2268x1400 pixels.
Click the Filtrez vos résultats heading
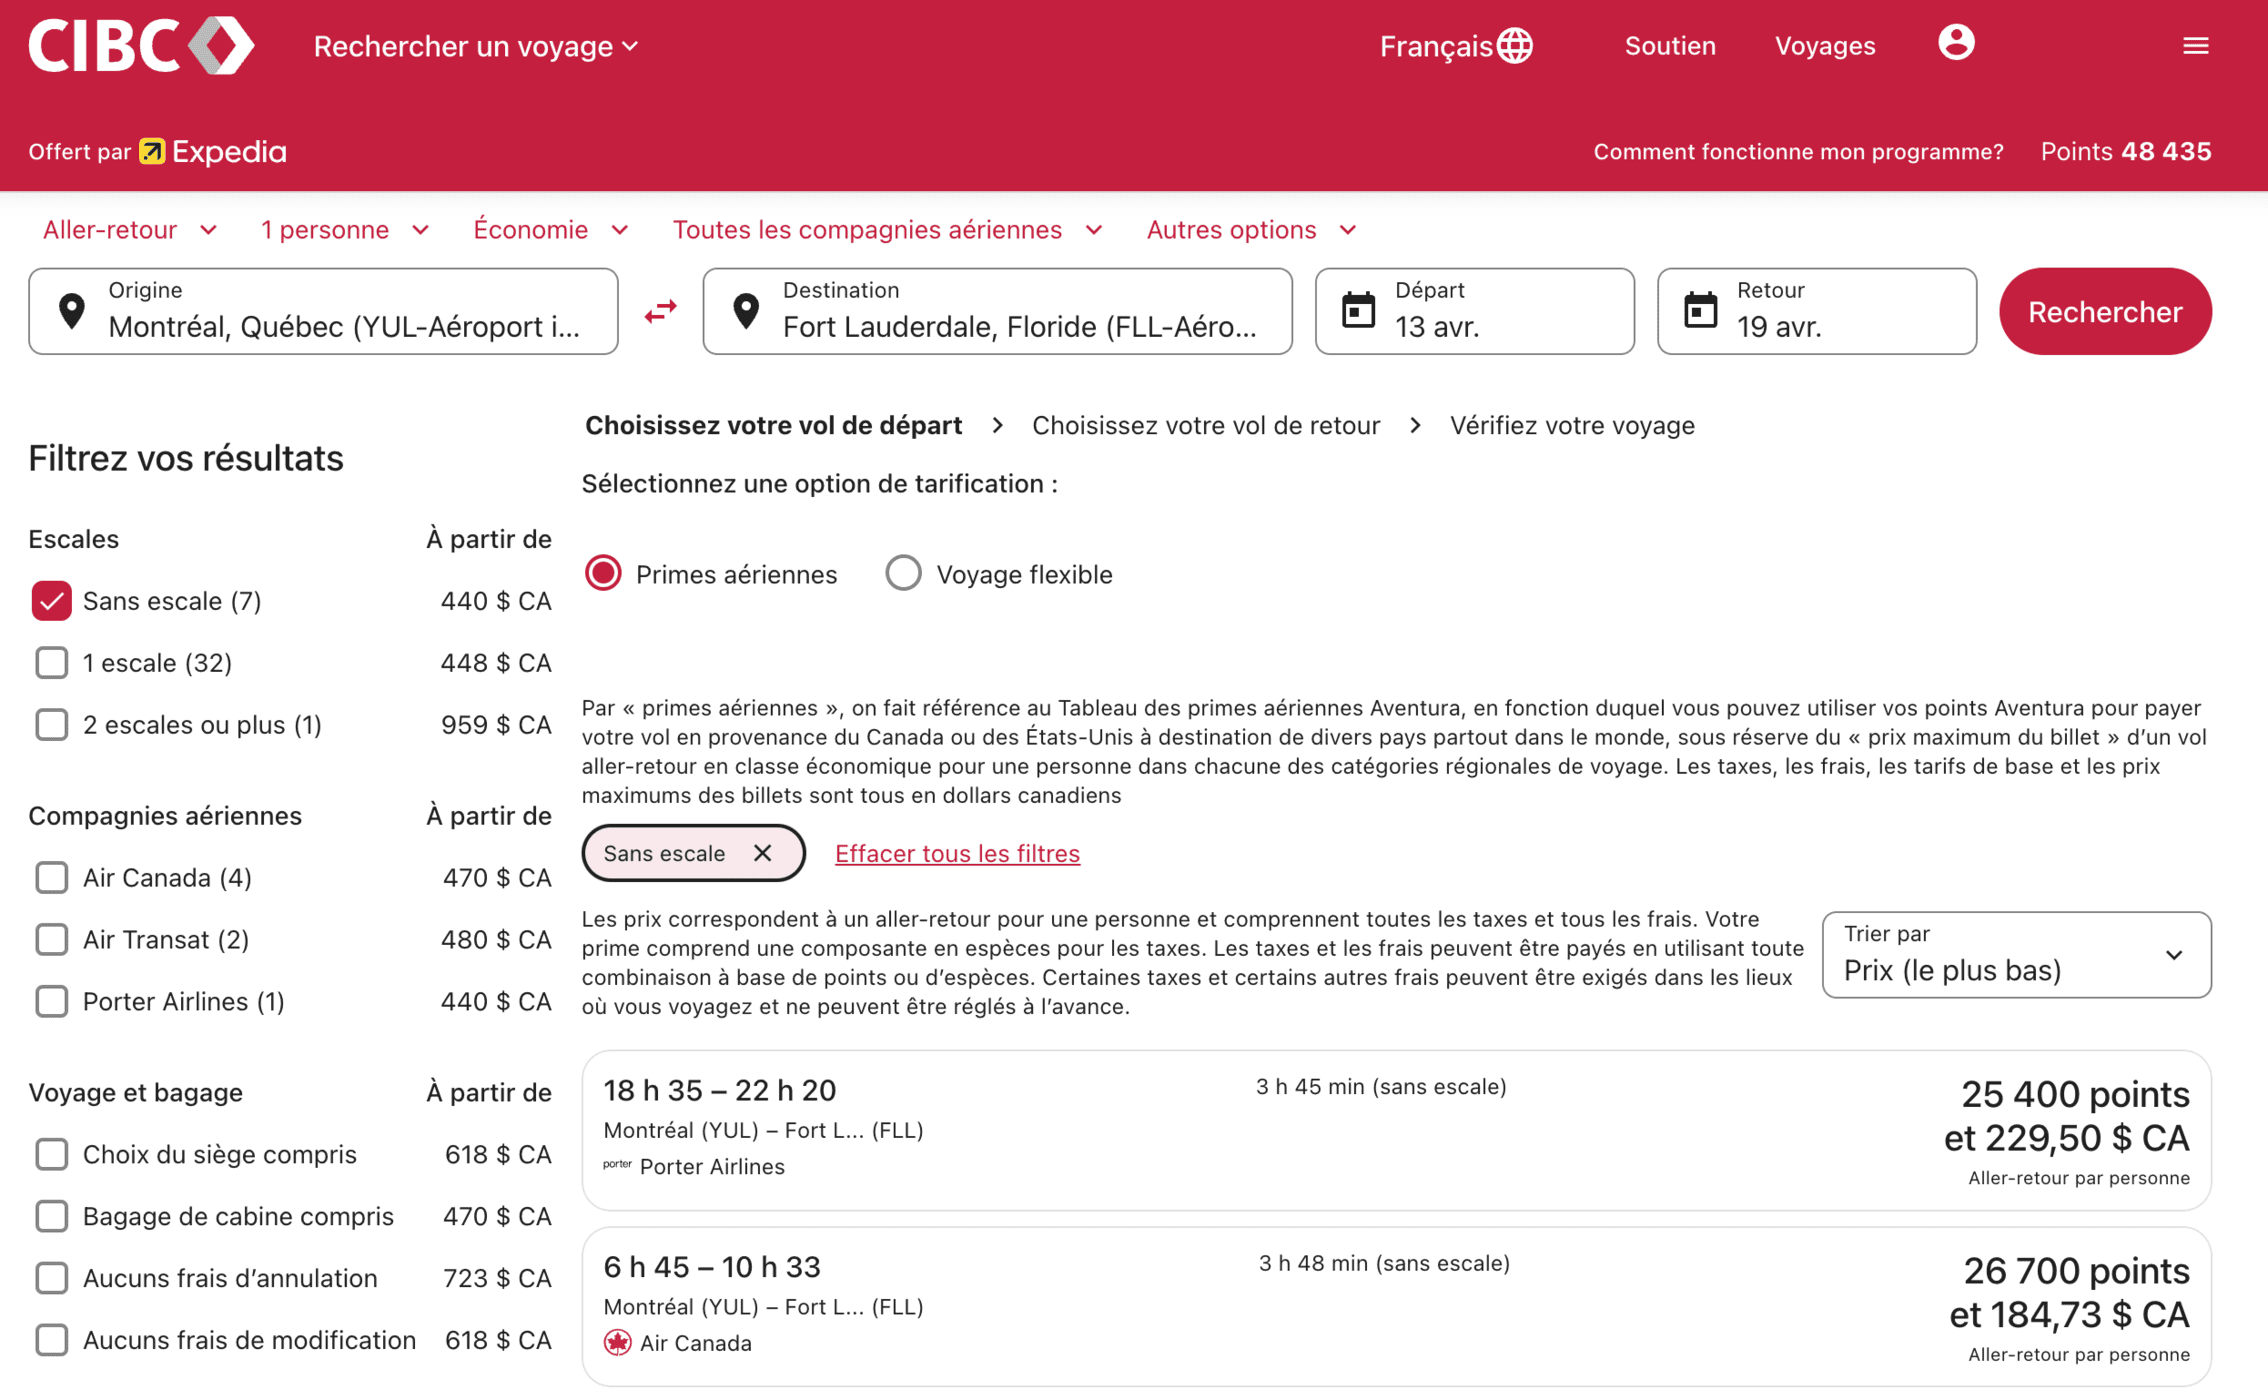[186, 459]
